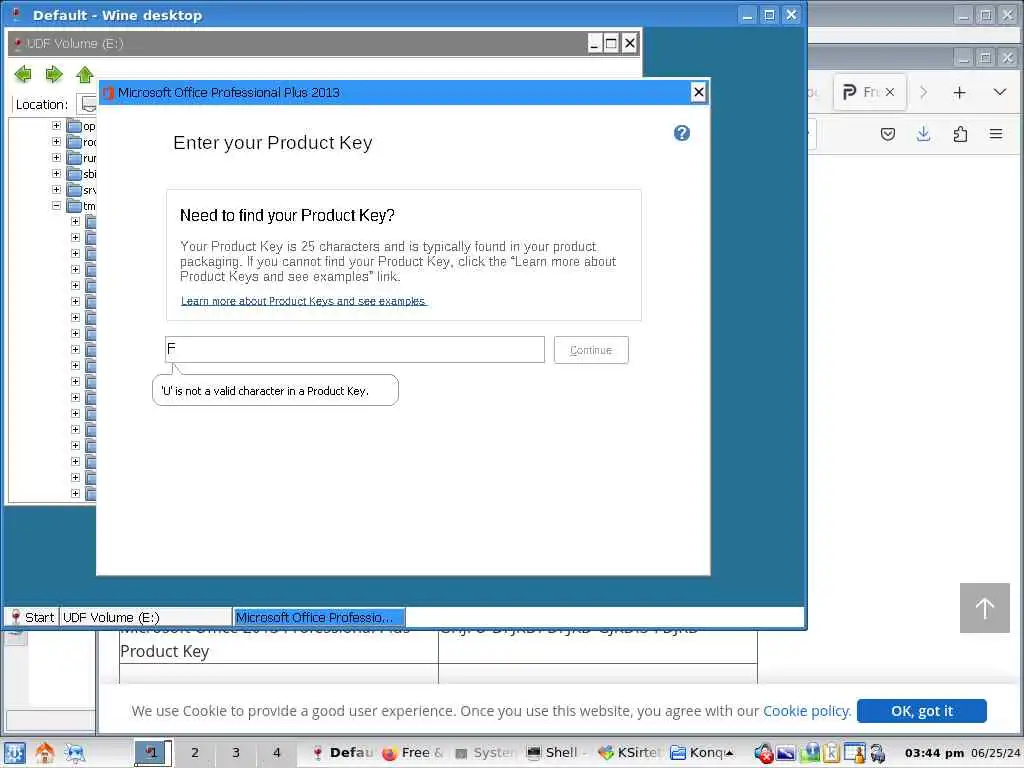This screenshot has height=768, width=1024.
Task: Click the Pocket save icon in Firefox
Action: click(x=888, y=134)
